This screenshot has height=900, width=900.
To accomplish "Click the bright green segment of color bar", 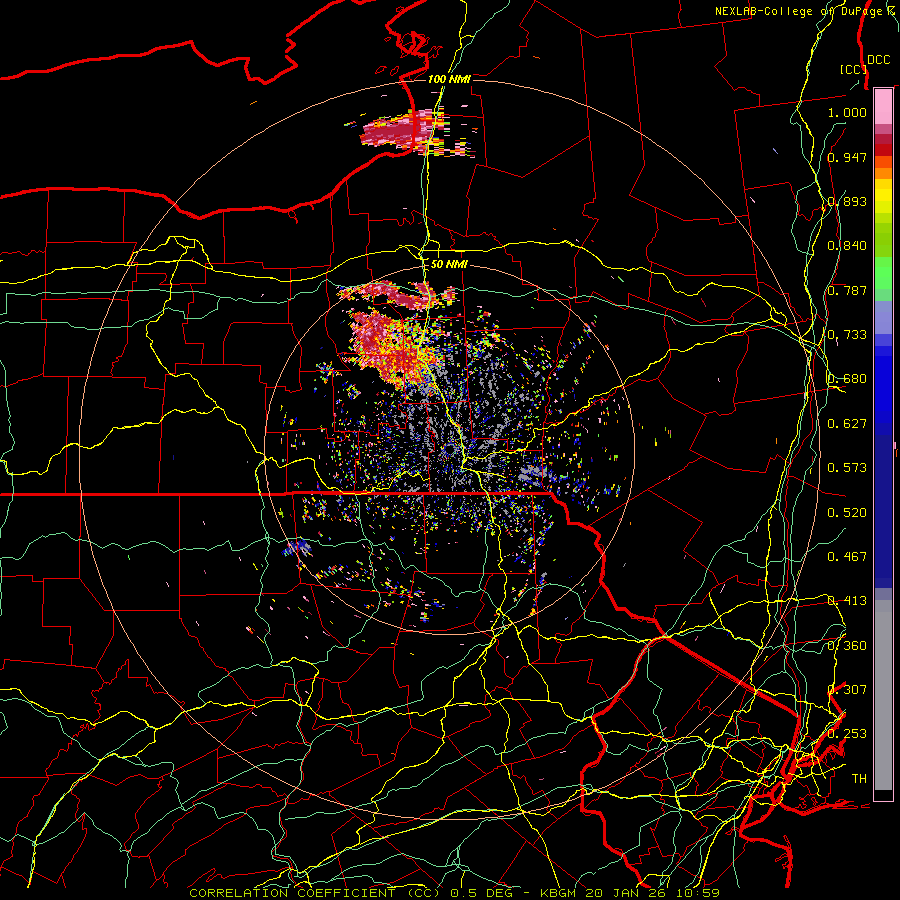I will point(883,273).
